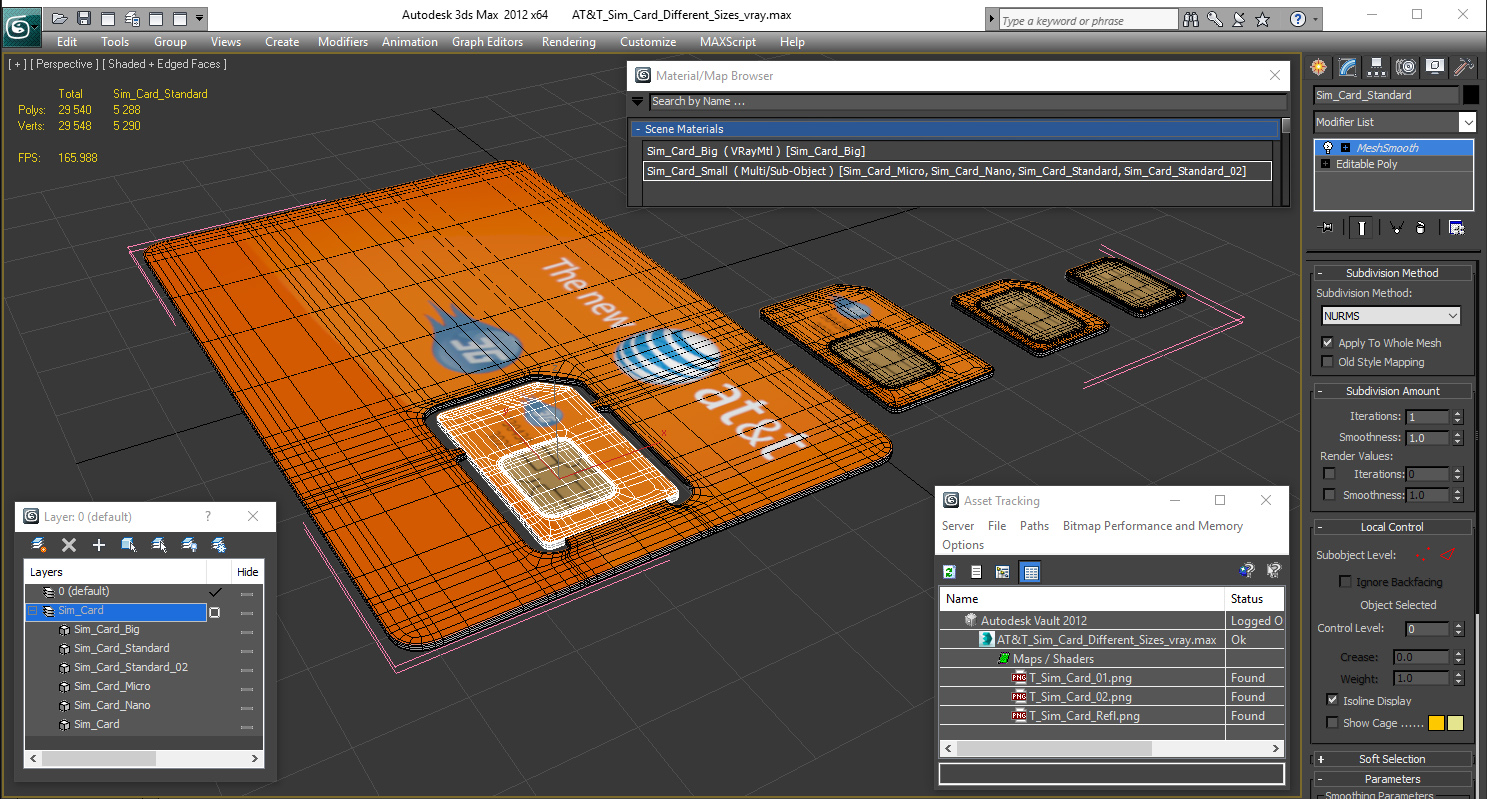1487x799 pixels.
Task: Click Search by Name field in Material Browser
Action: tap(968, 101)
